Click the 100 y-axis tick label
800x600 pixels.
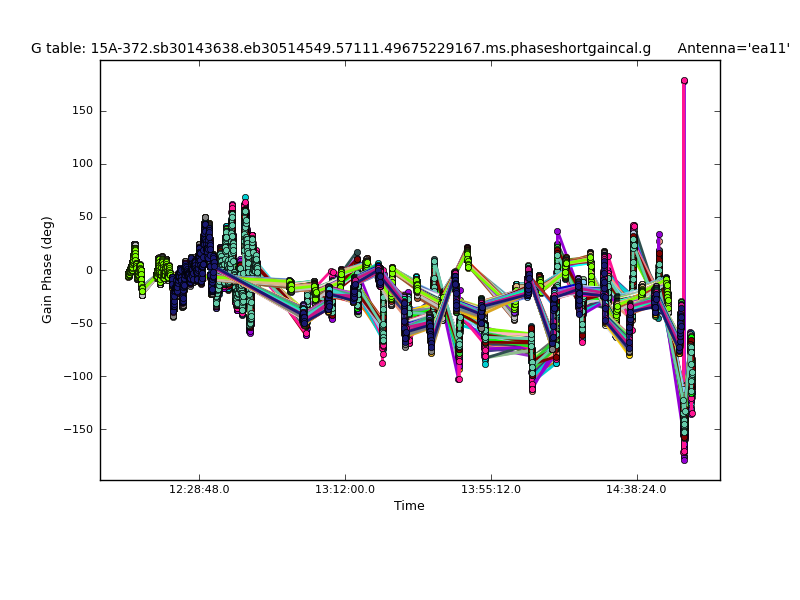(x=81, y=164)
